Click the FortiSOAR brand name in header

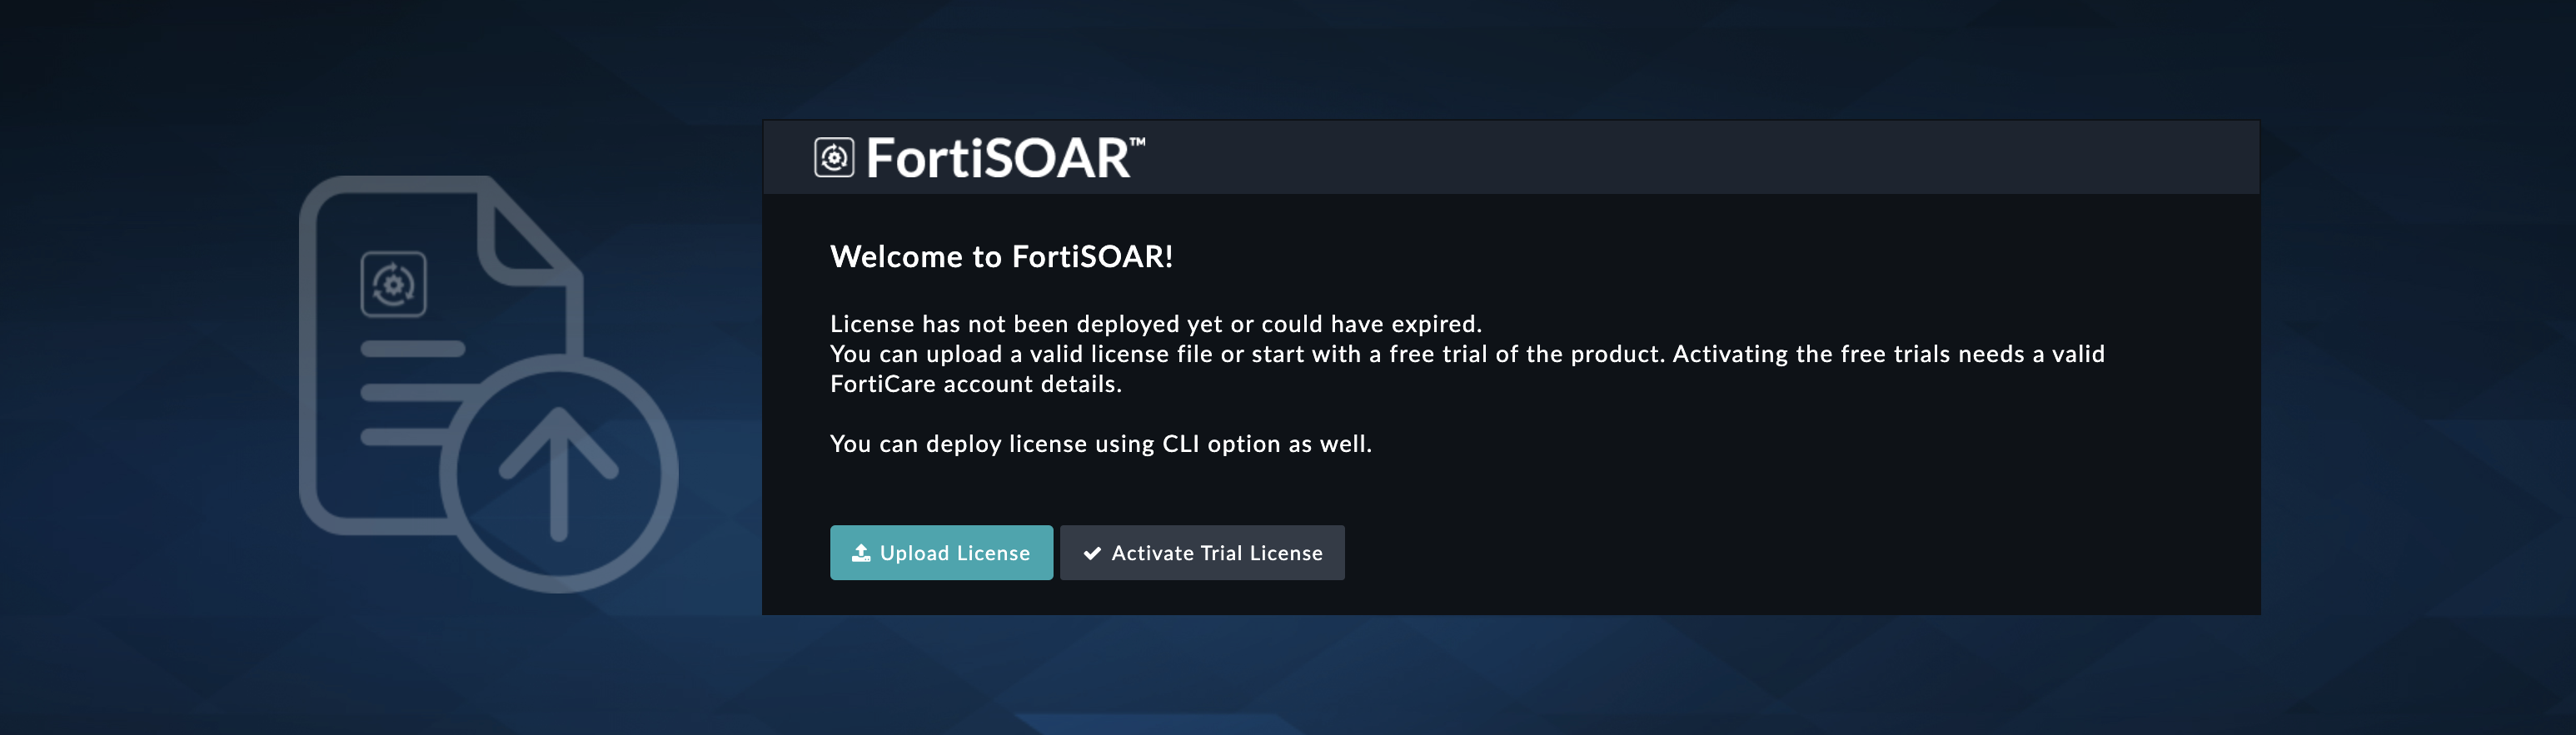(1005, 158)
